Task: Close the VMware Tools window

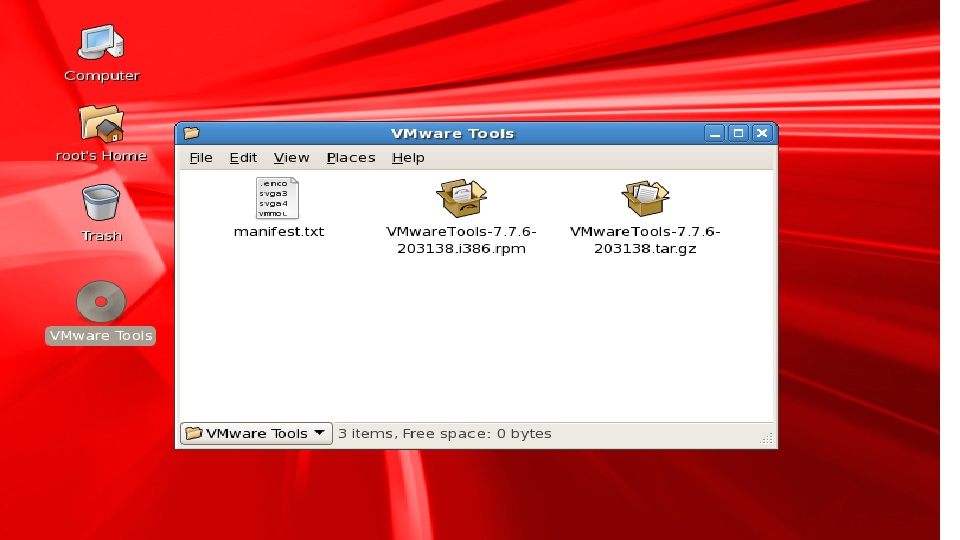Action: click(x=762, y=133)
